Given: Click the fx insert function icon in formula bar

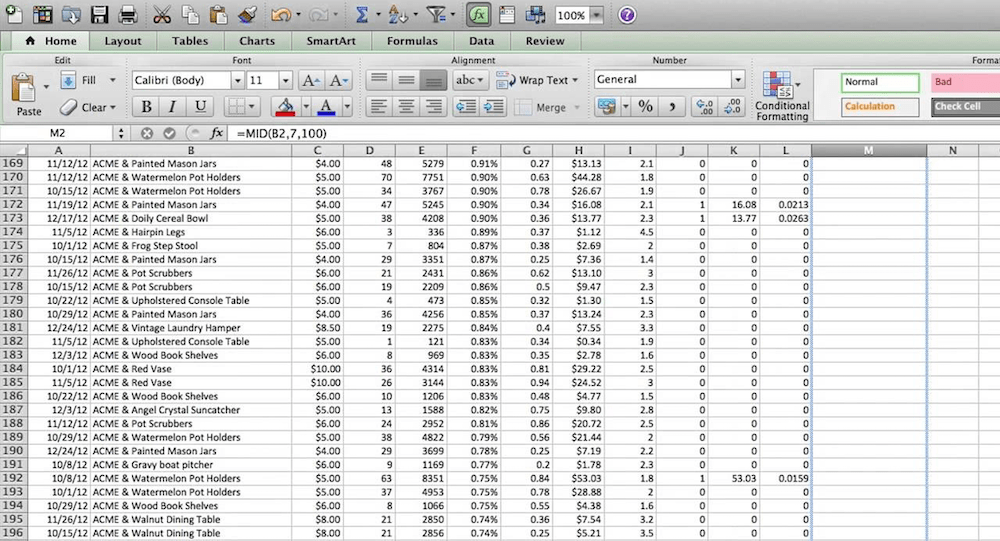Looking at the screenshot, I should [x=216, y=133].
